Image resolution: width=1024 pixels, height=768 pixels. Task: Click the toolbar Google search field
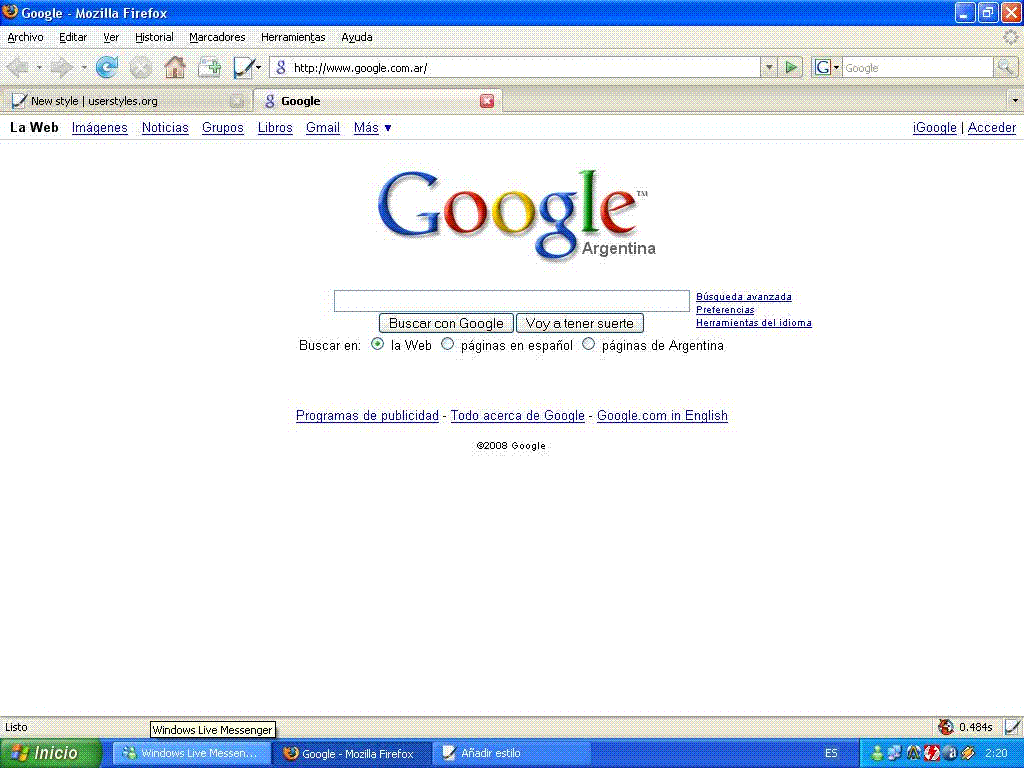(918, 67)
